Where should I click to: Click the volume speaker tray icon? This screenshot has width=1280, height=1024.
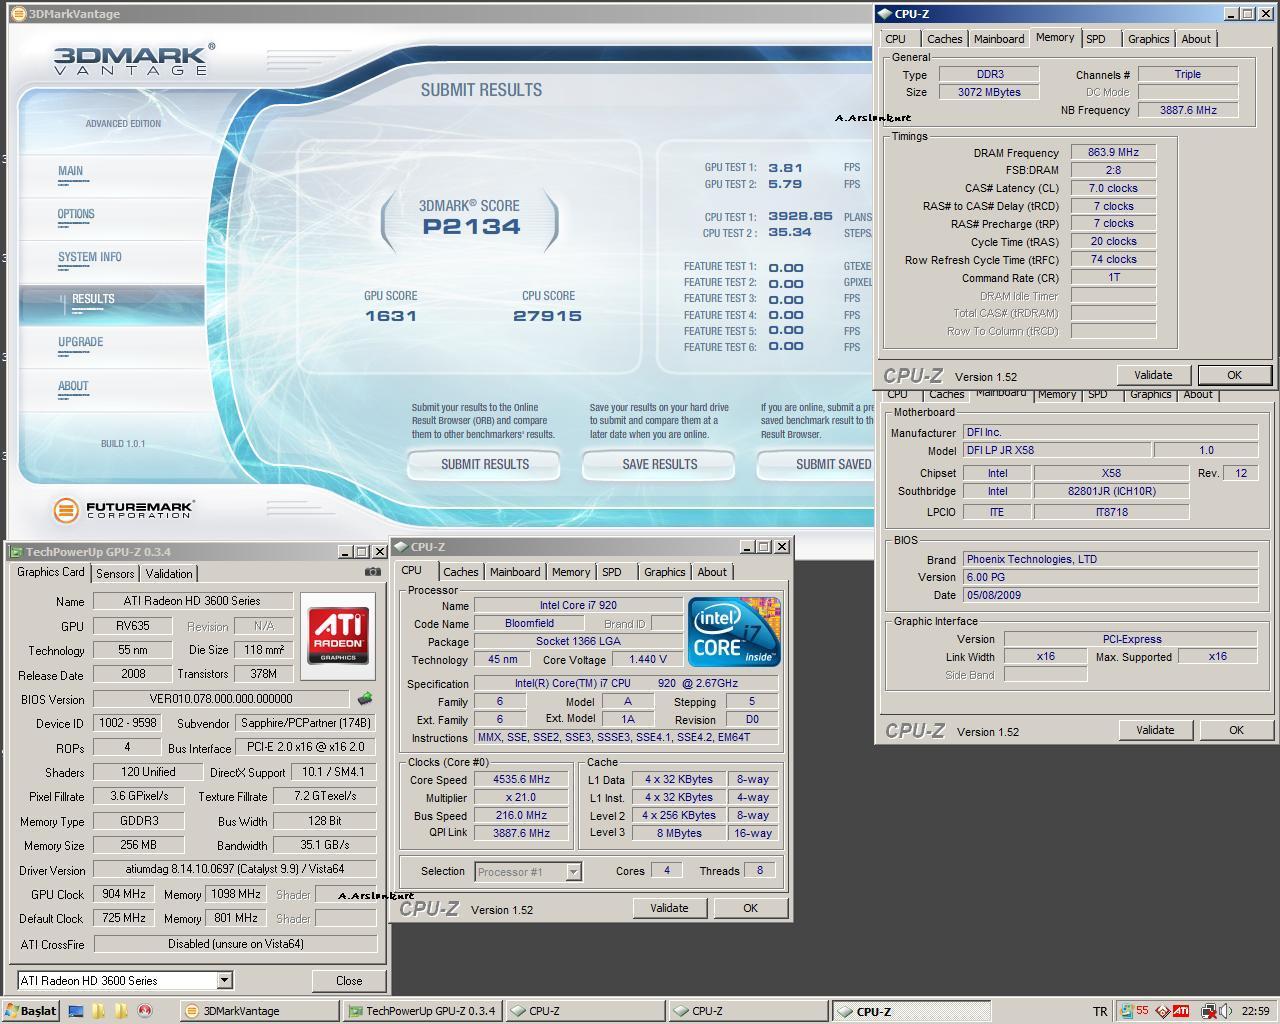pyautogui.click(x=1226, y=1011)
